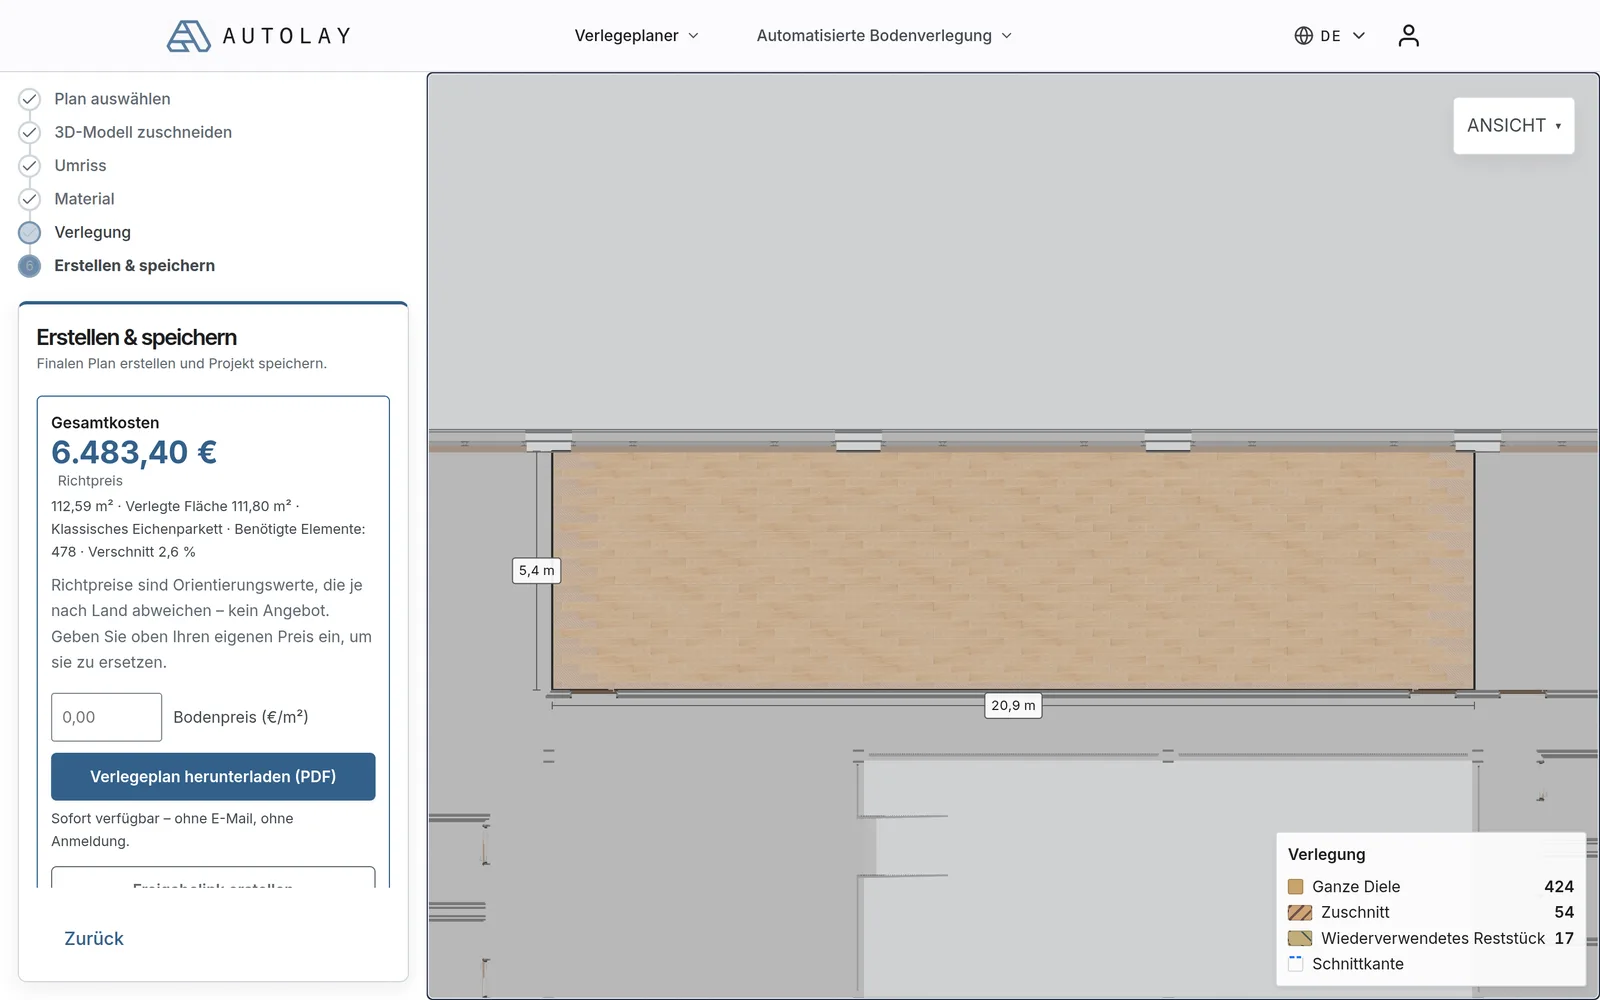Click the Zuschnitt hatched swatch
This screenshot has height=1000, width=1600.
(1300, 913)
